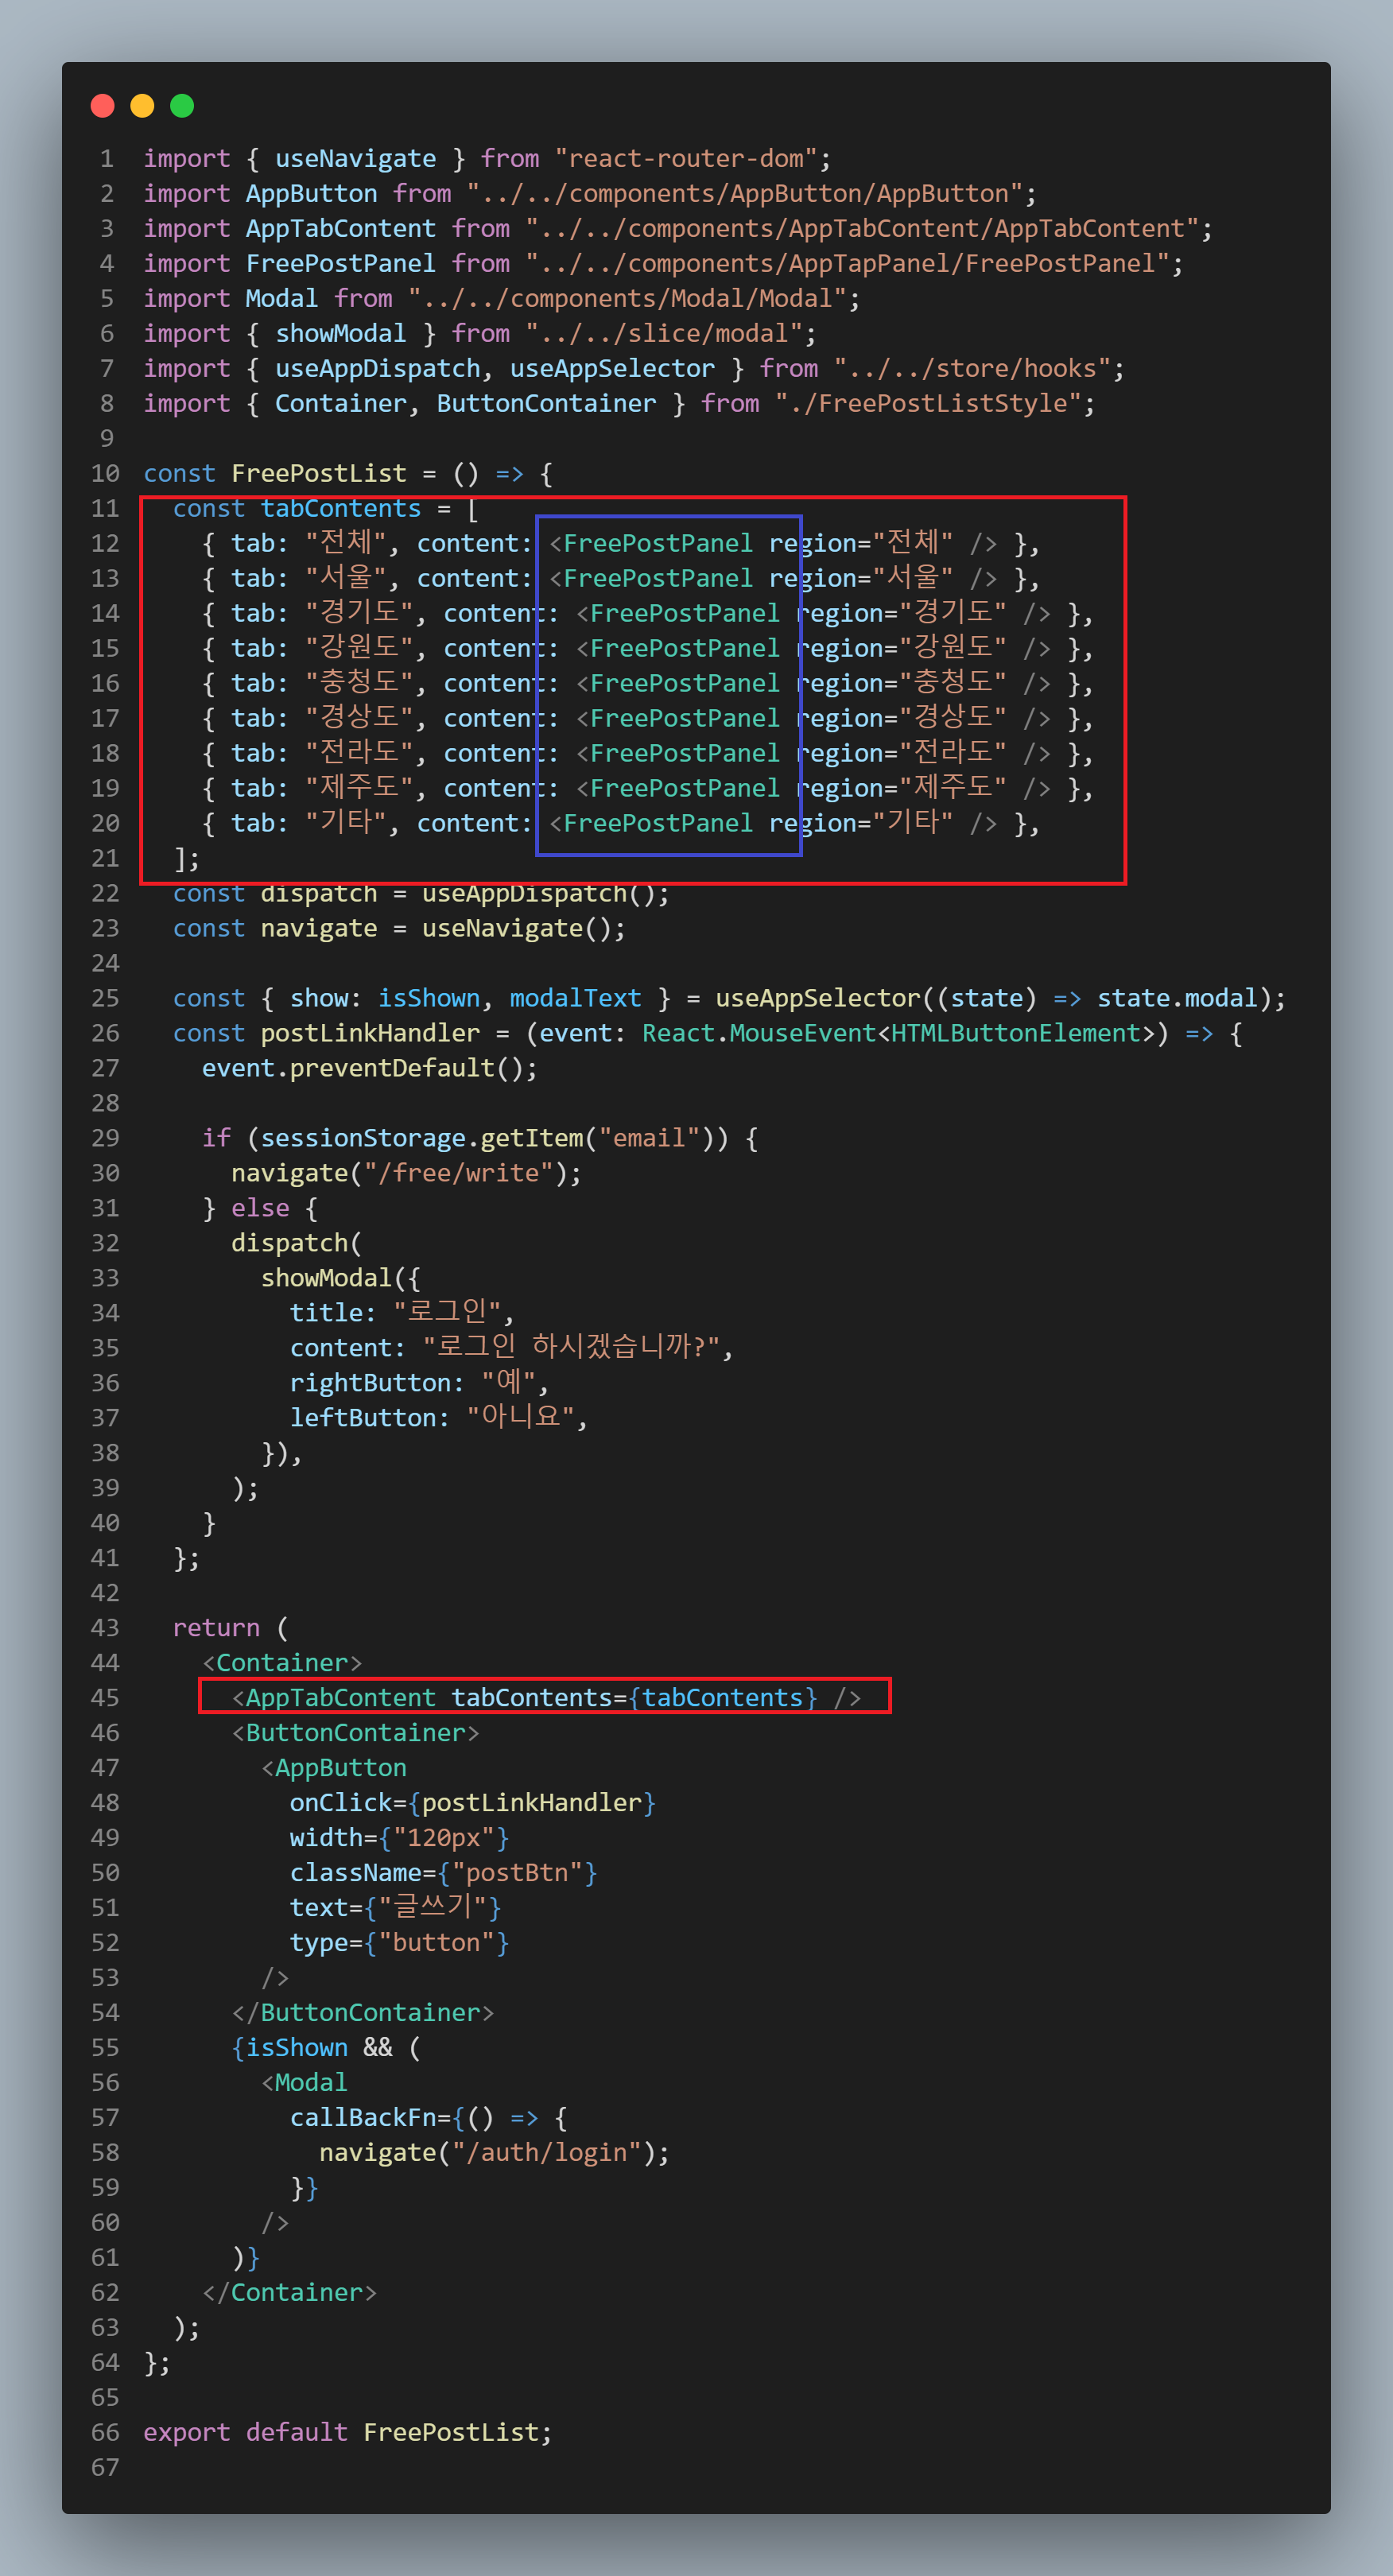Click the callBackFn prop on line 57
Screen dimensions: 1393x2576
(363, 2118)
